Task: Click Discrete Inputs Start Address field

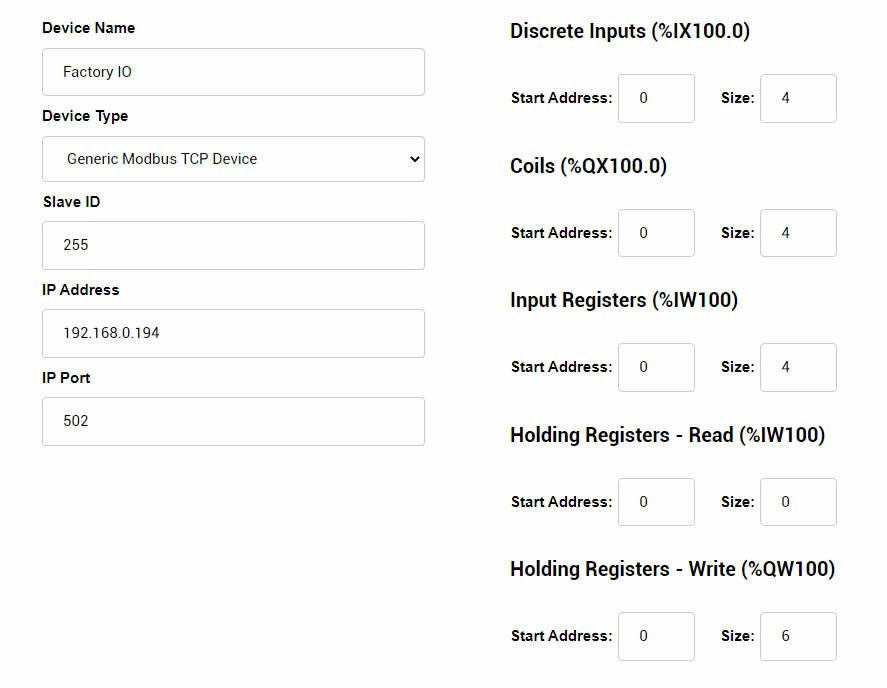Action: click(x=656, y=98)
